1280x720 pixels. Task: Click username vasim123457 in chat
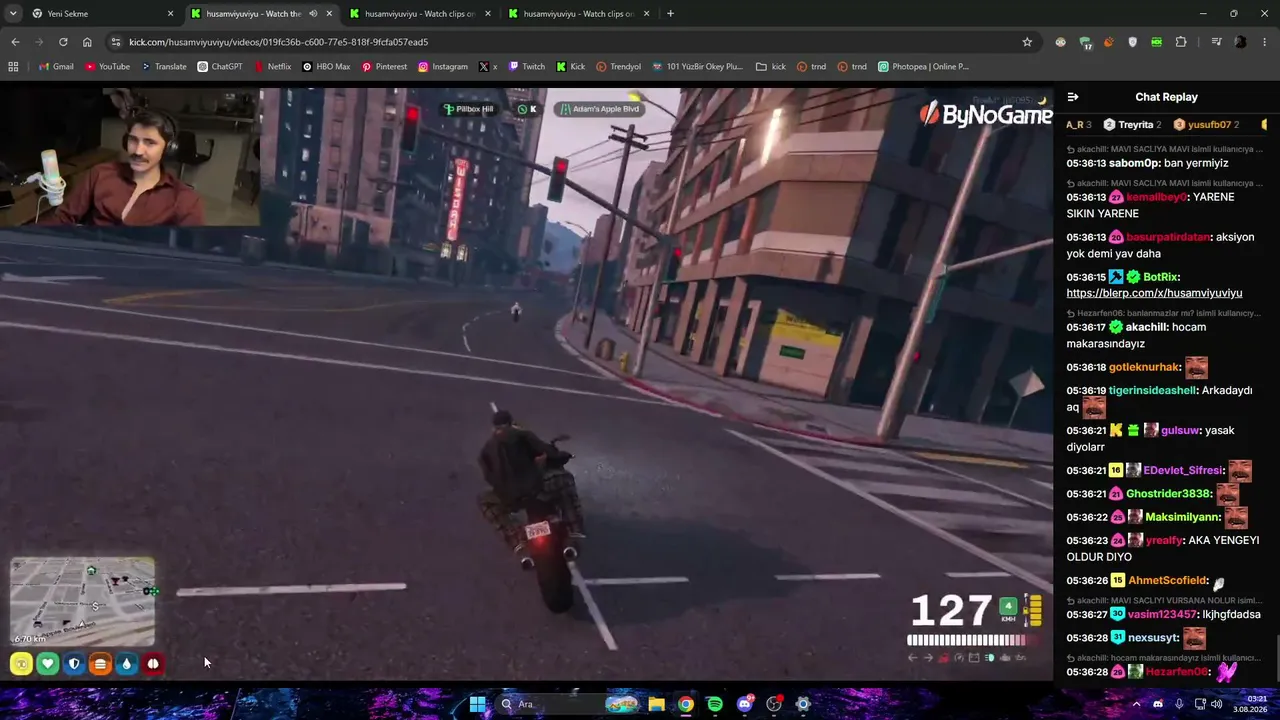1162,614
